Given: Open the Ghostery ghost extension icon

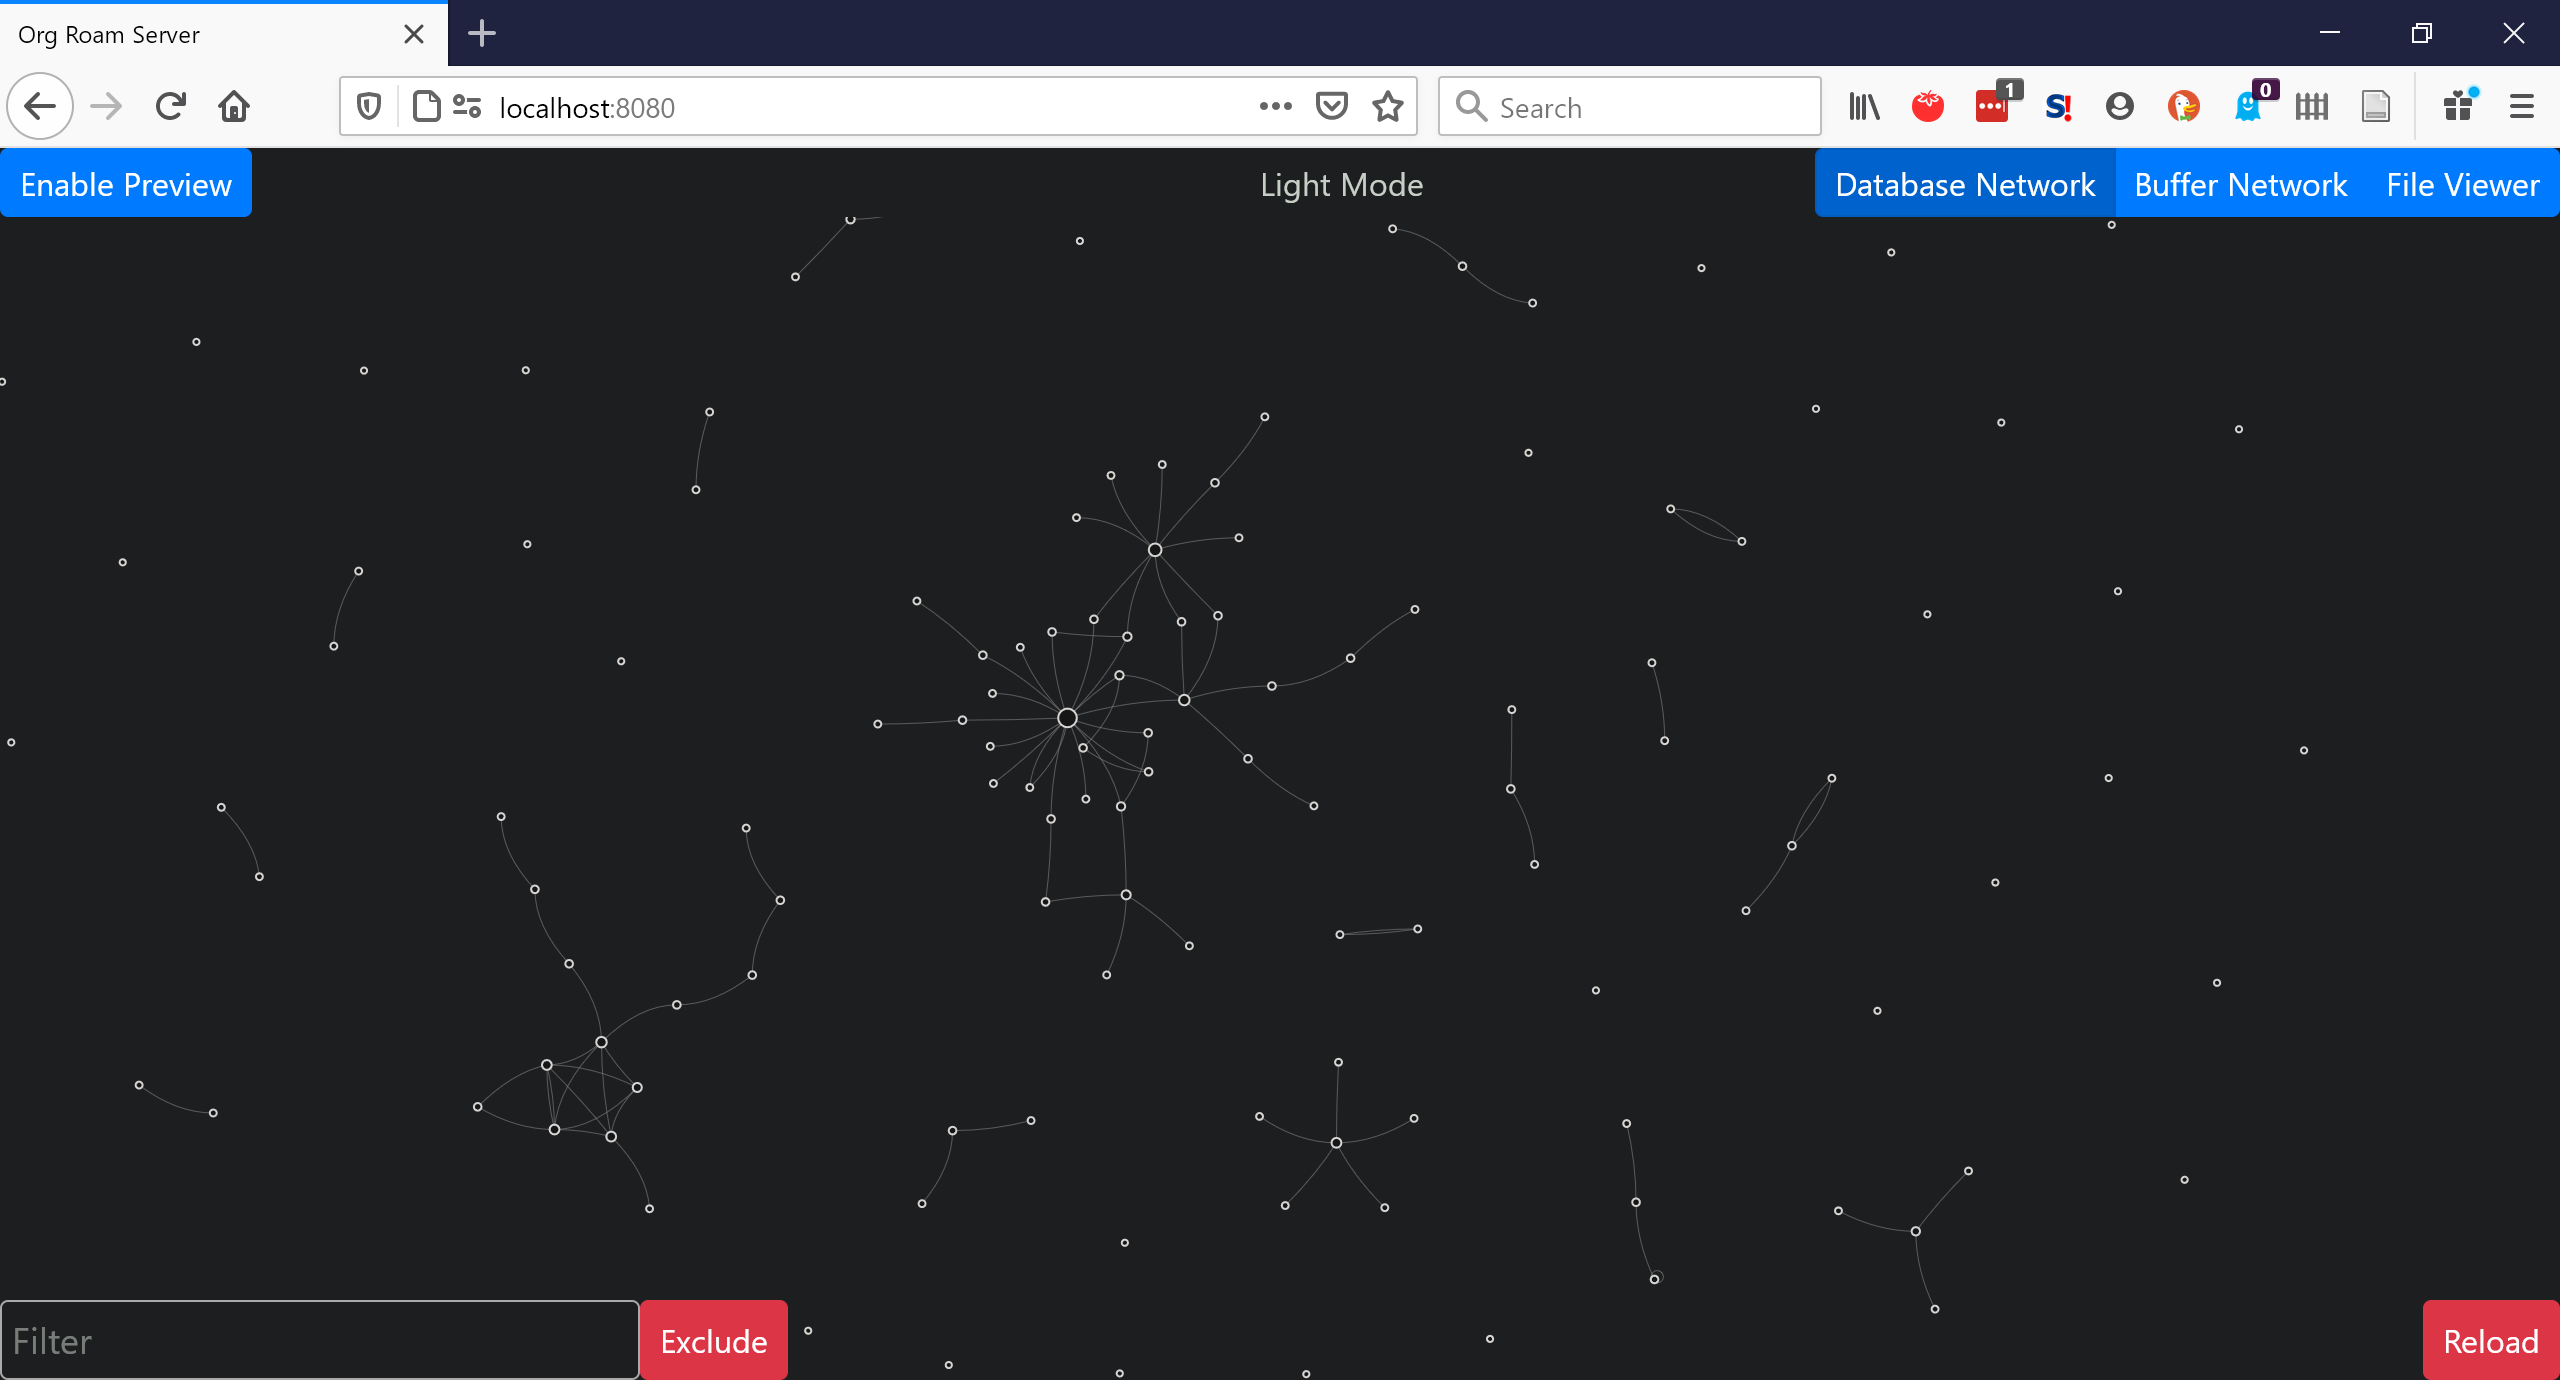Looking at the screenshot, I should coord(2248,106).
